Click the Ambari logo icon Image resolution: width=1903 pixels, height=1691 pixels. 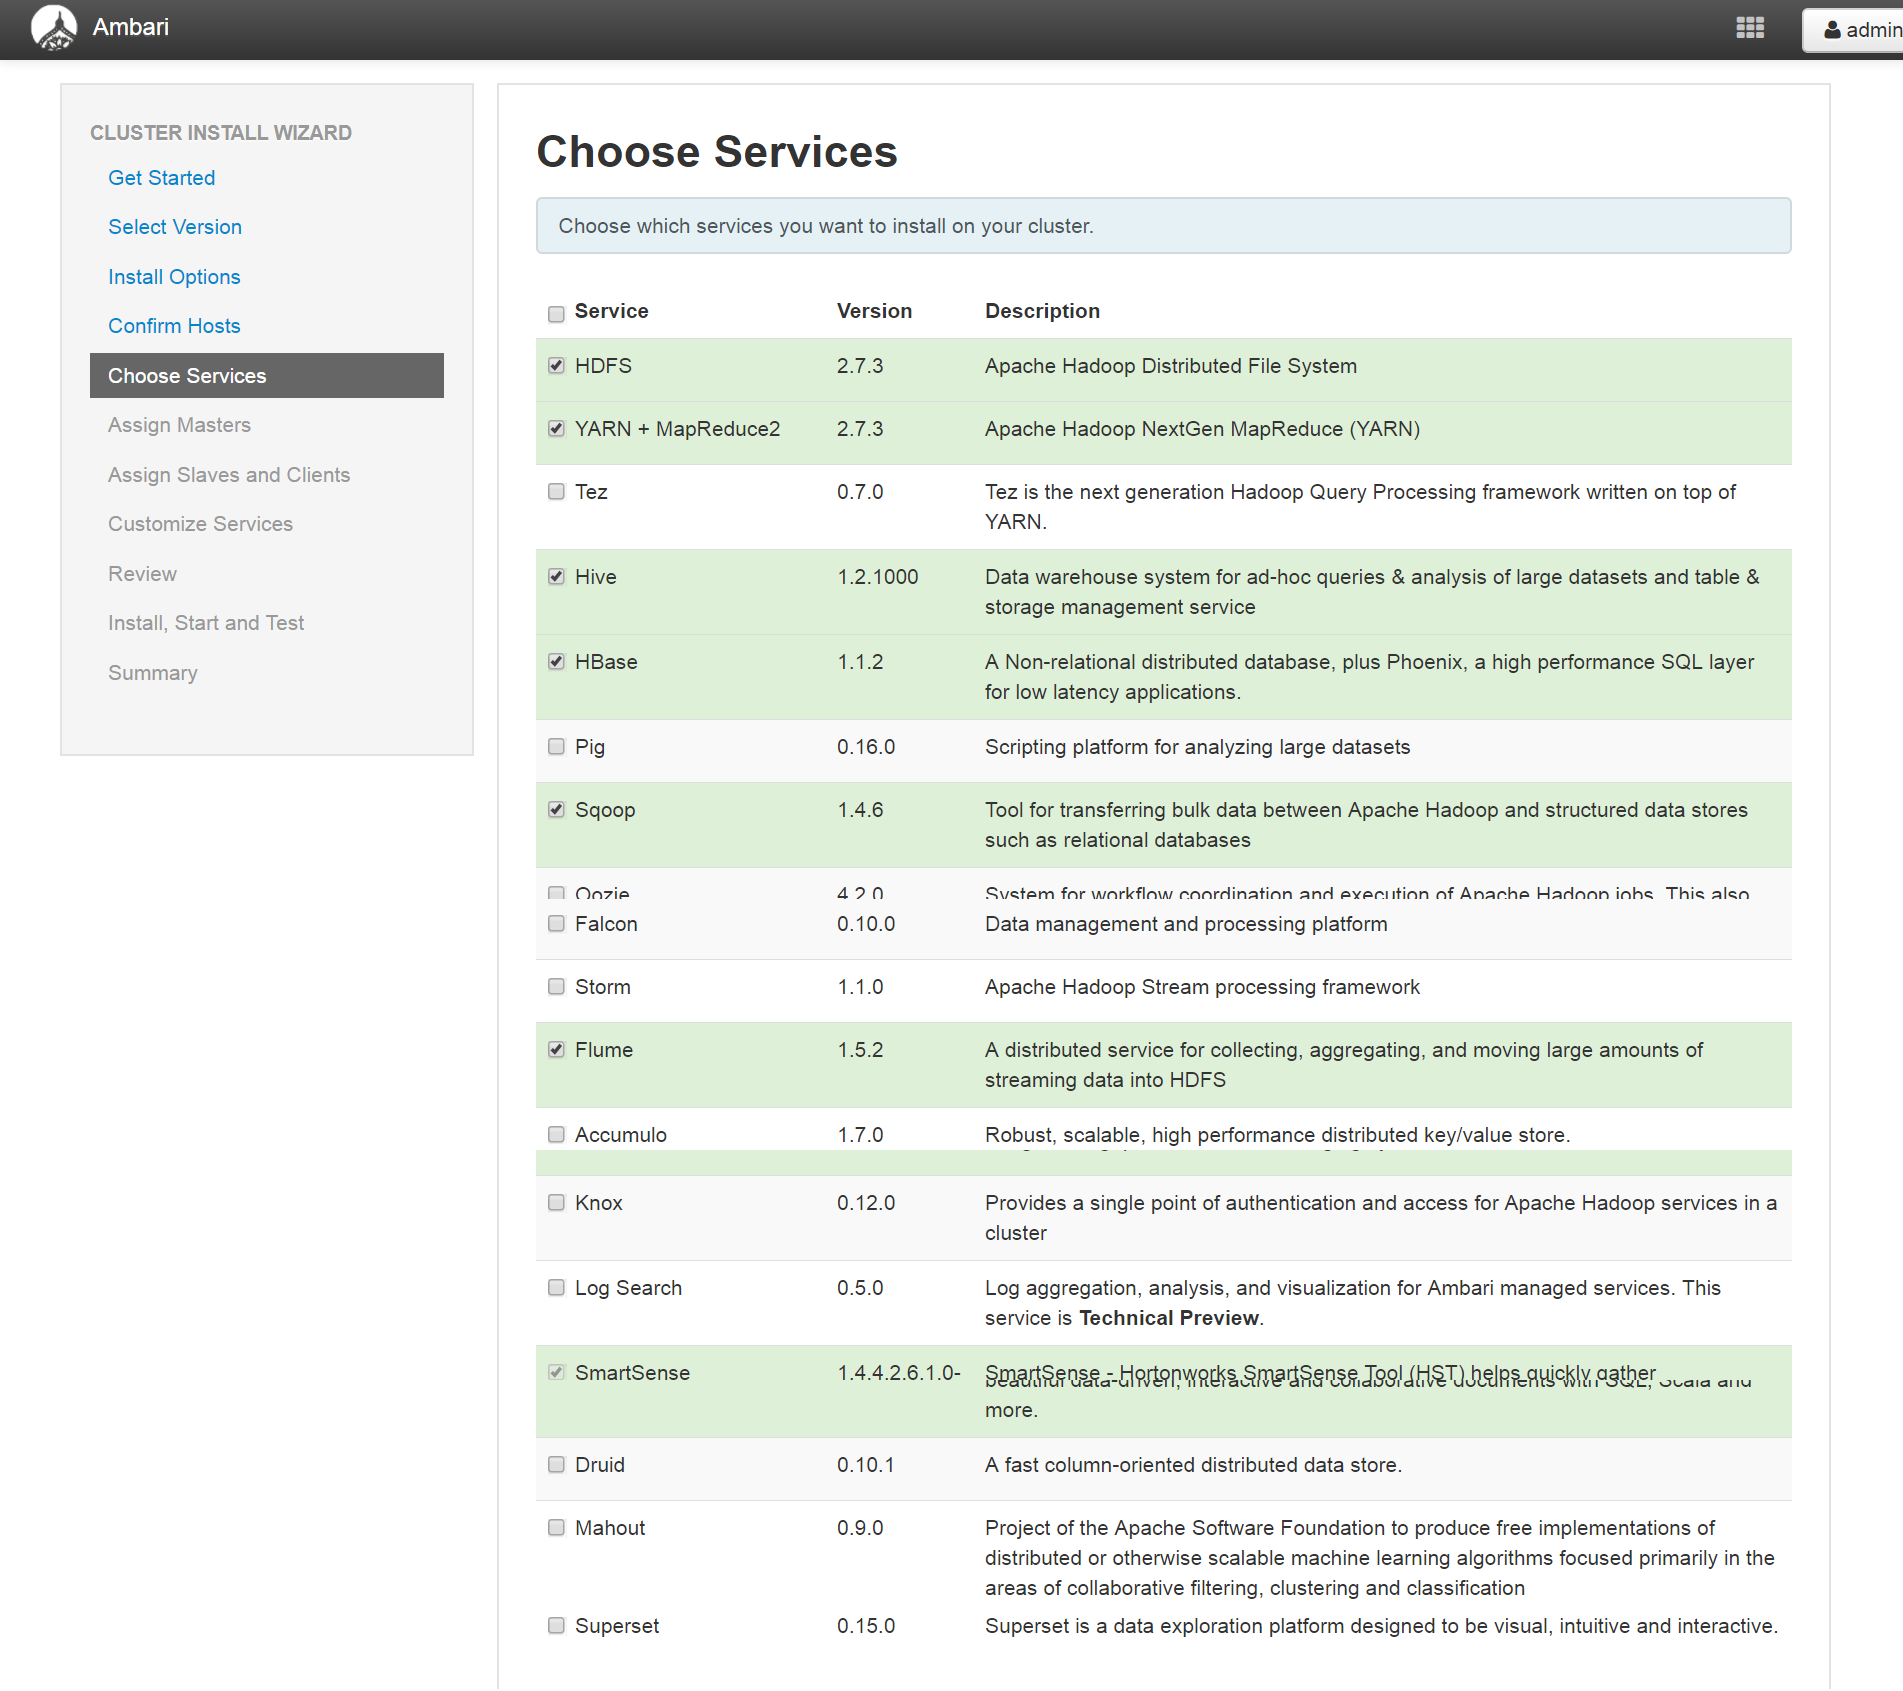54,27
